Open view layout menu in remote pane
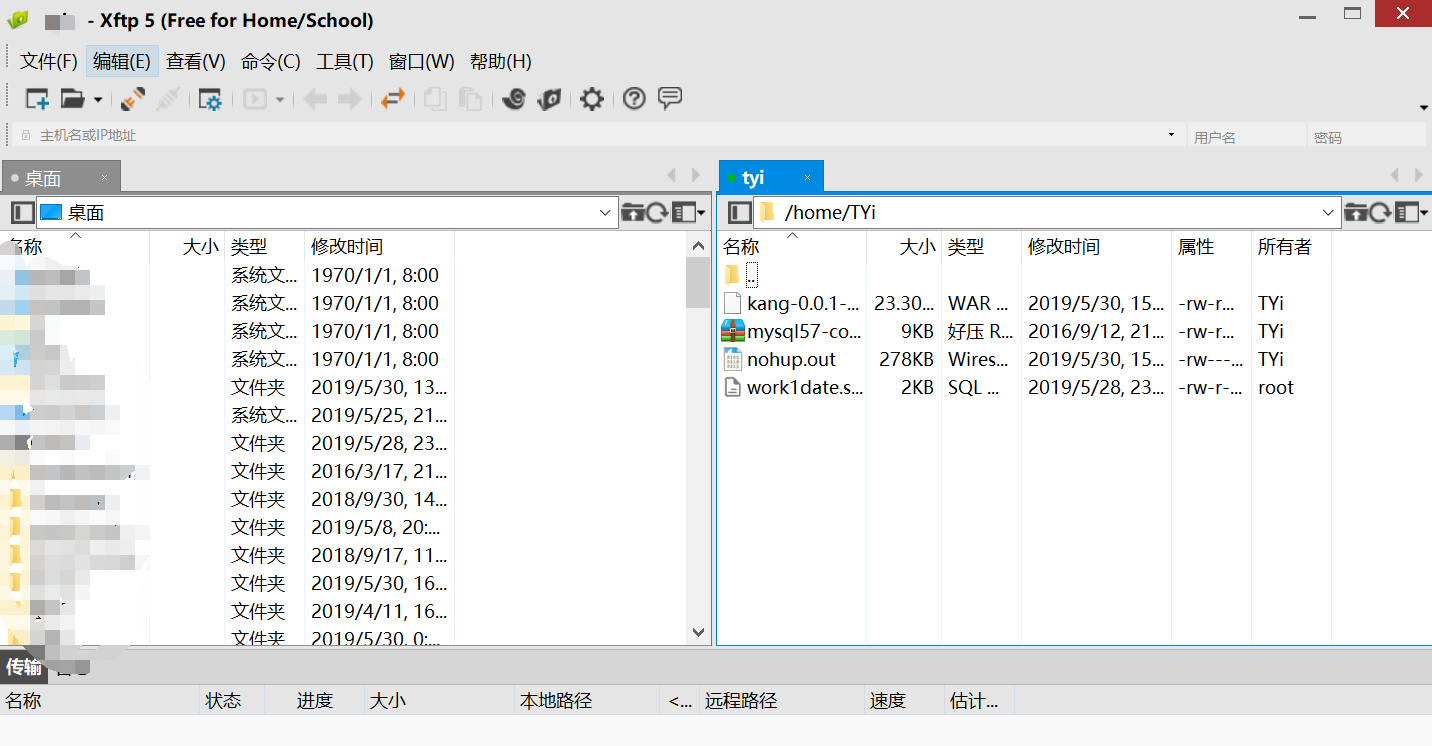Viewport: 1432px width, 746px height. (1413, 212)
